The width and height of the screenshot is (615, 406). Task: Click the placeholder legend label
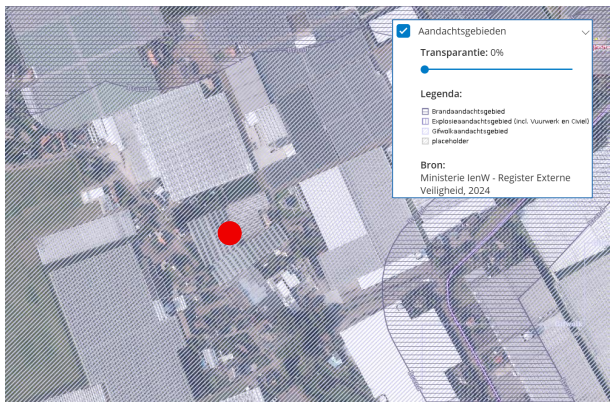coord(450,141)
